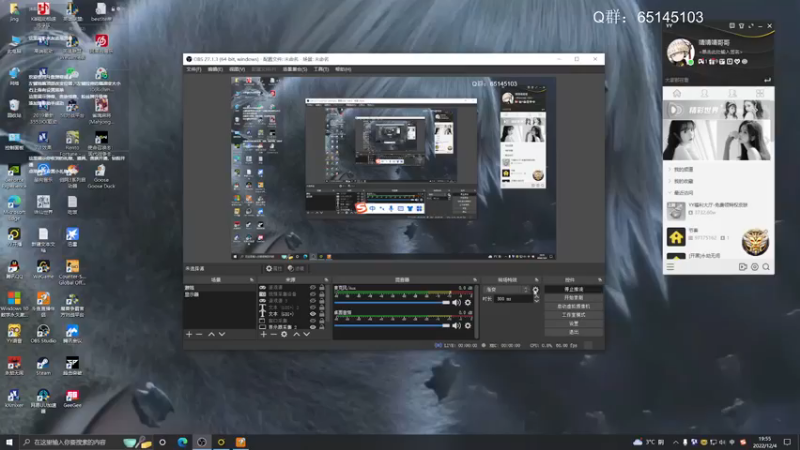Viewport: 800px width, 450px height.
Task: Pop out the Audio Mixer dock panel
Action: (475, 280)
